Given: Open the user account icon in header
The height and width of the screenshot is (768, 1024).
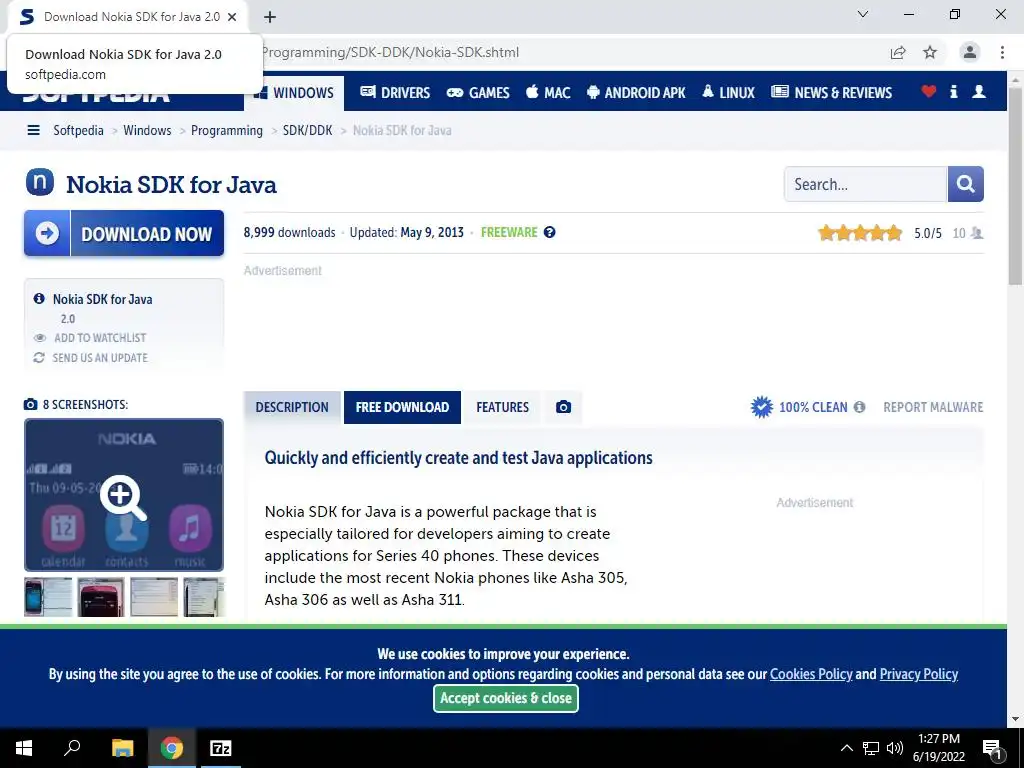Looking at the screenshot, I should (x=979, y=91).
